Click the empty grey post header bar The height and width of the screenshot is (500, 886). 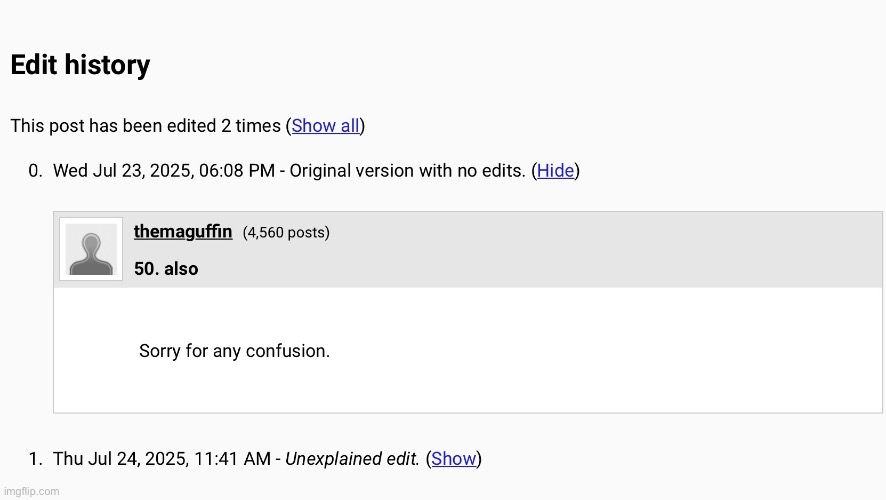(x=605, y=249)
